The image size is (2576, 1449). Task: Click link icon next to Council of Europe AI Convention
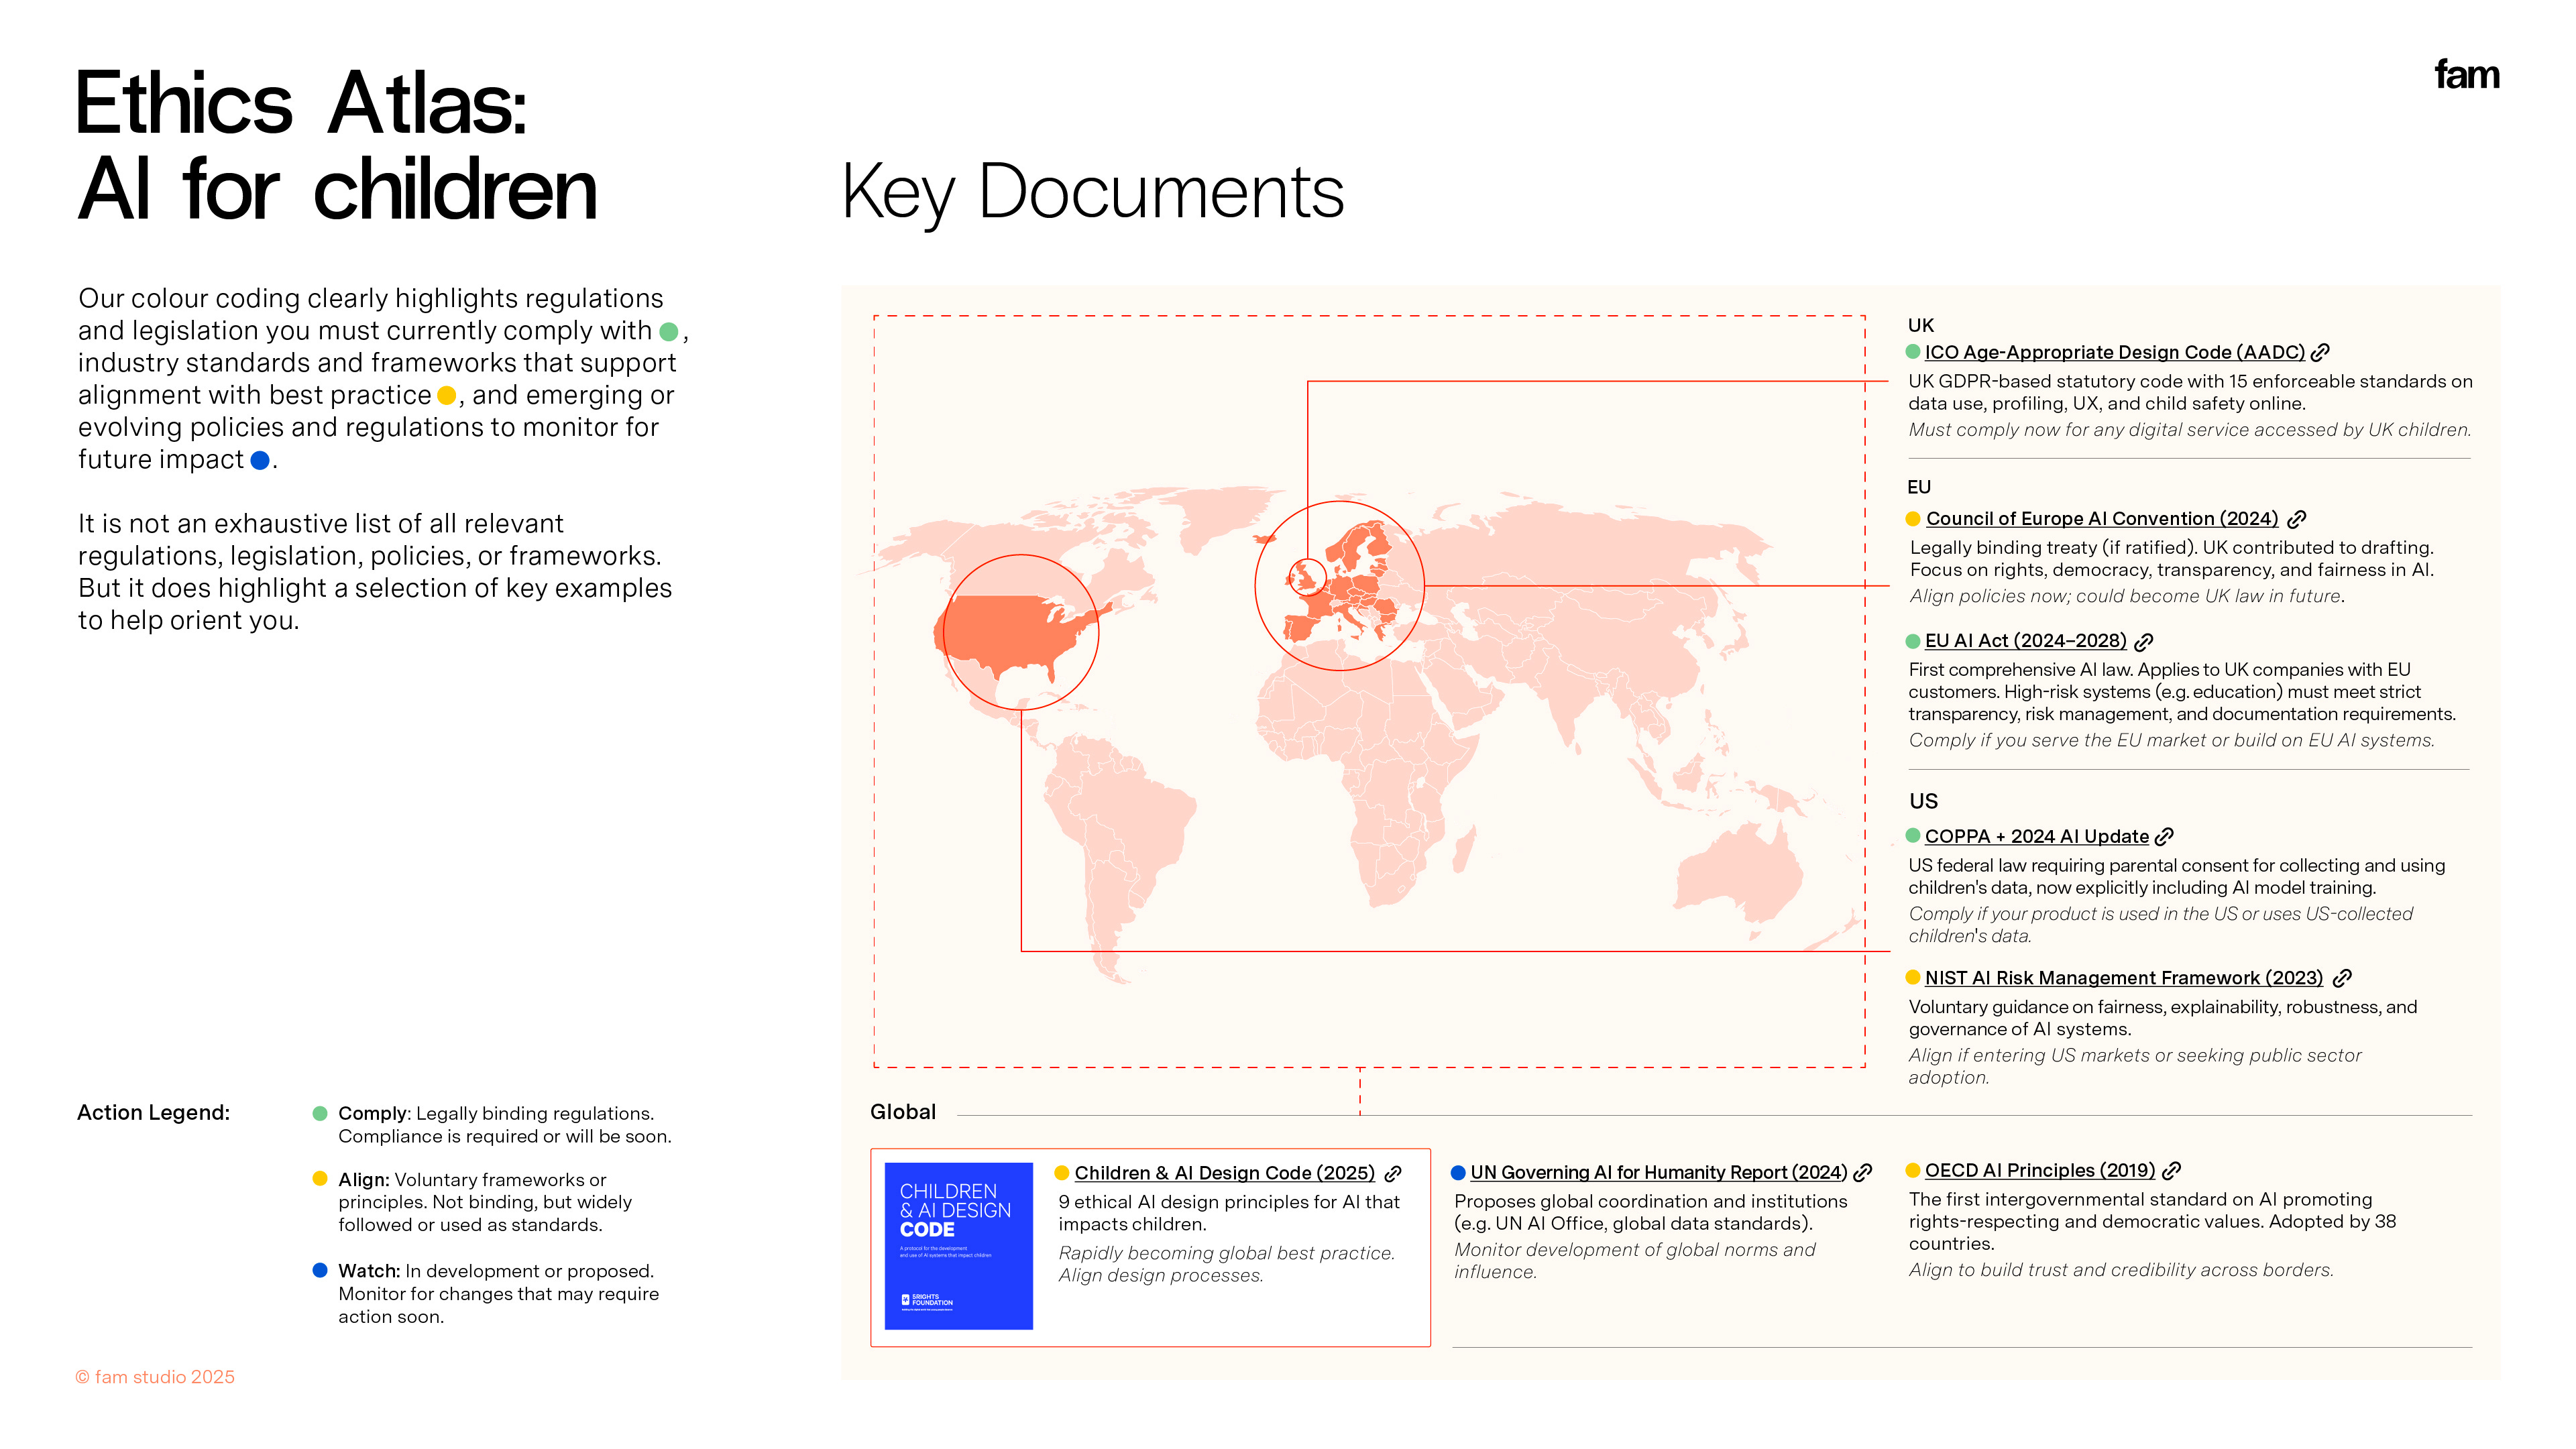pos(2297,519)
